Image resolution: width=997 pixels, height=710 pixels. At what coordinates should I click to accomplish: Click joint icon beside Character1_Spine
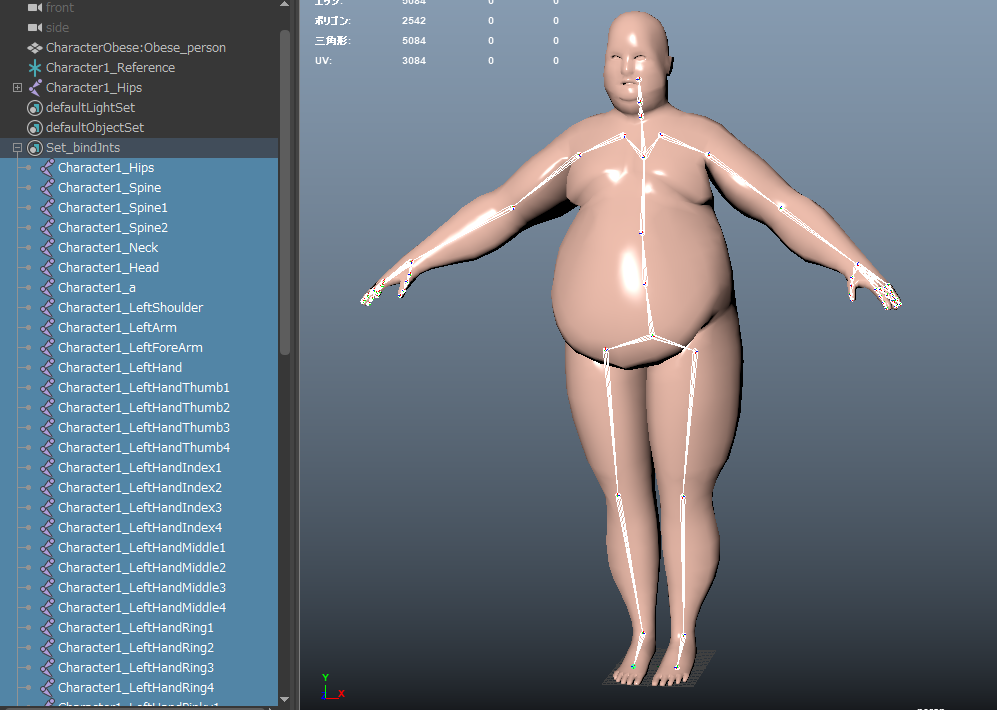click(47, 188)
